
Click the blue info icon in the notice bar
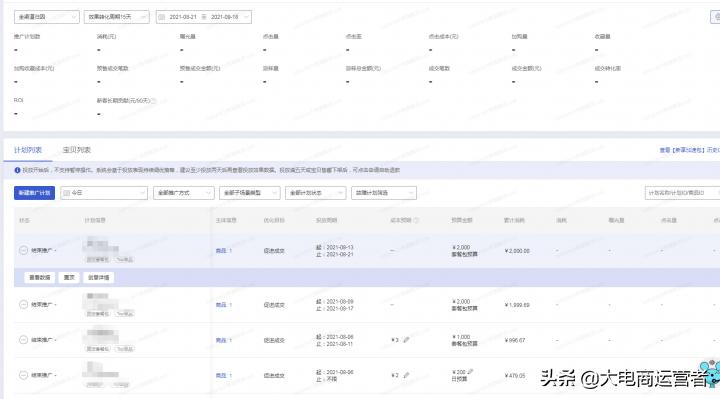pyautogui.click(x=17, y=170)
